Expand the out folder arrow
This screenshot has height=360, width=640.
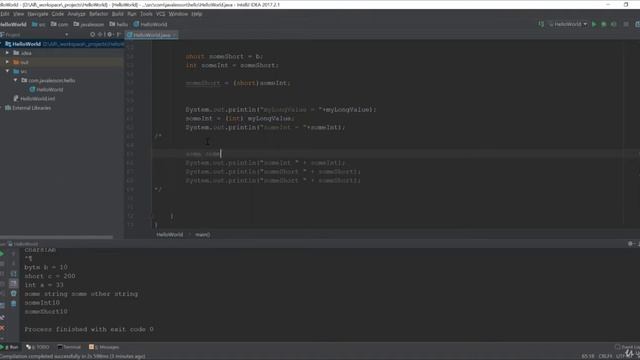[7, 62]
